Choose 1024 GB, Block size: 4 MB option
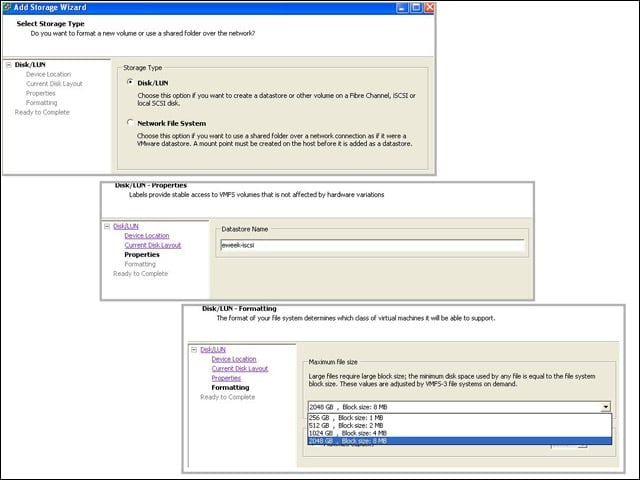 460,433
